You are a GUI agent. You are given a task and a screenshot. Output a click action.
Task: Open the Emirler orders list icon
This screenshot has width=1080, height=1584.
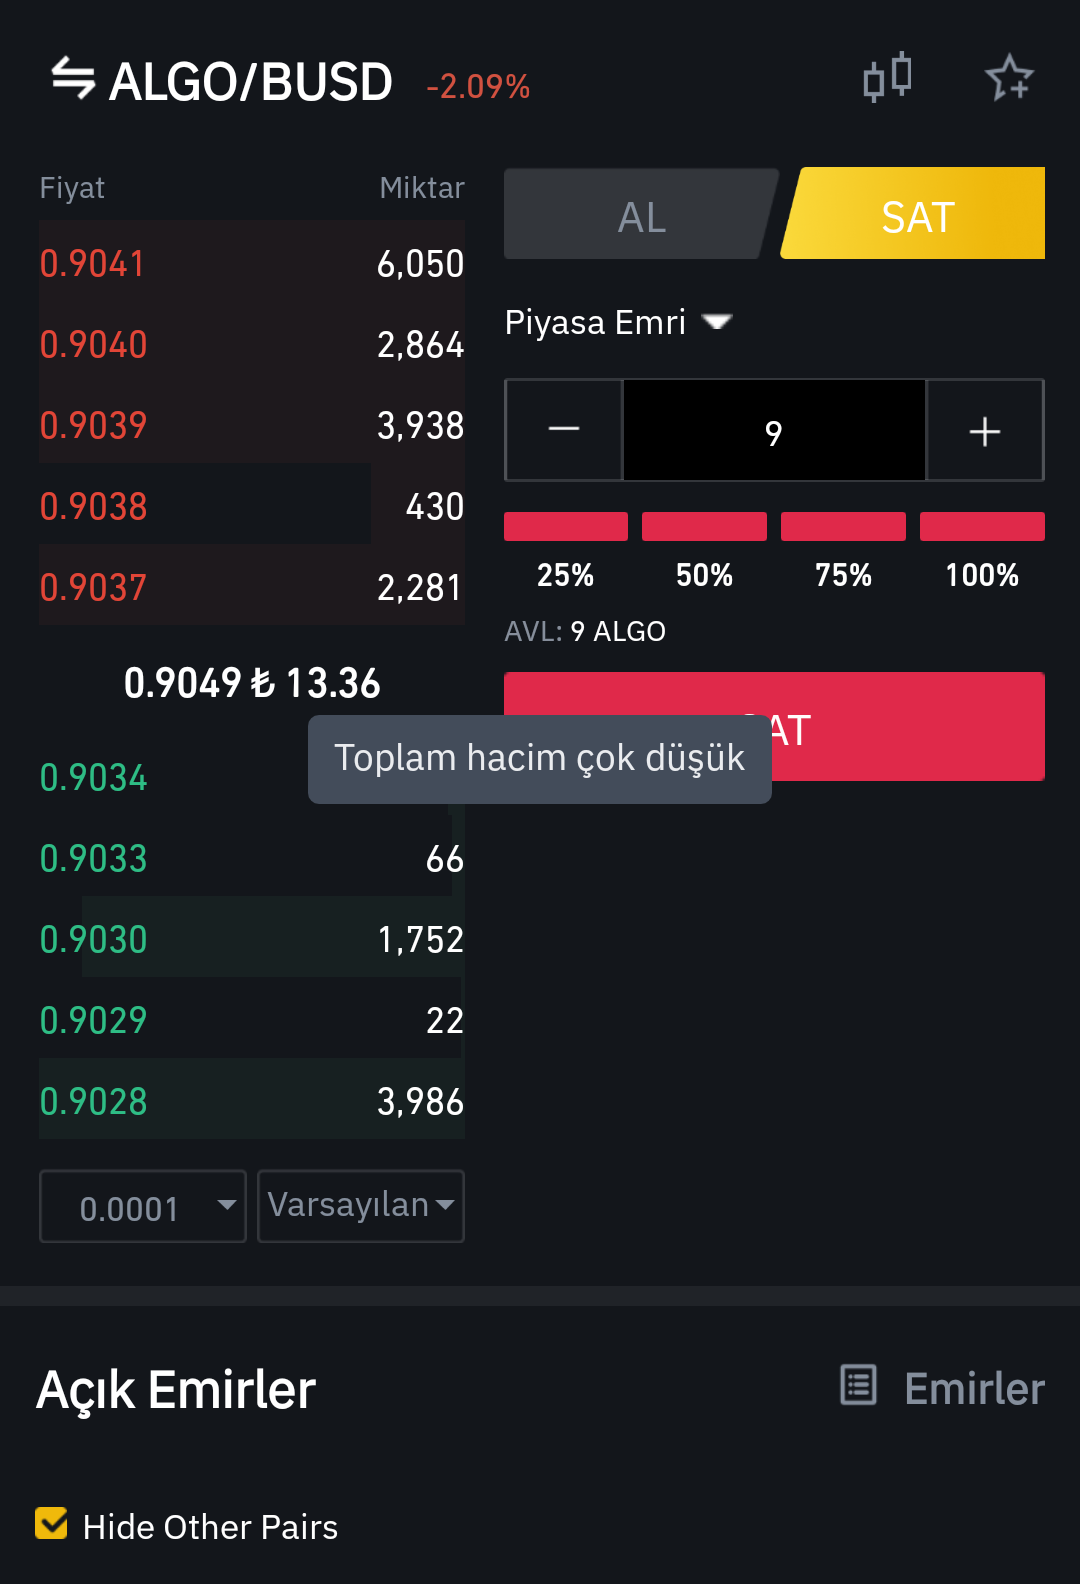[859, 1386]
